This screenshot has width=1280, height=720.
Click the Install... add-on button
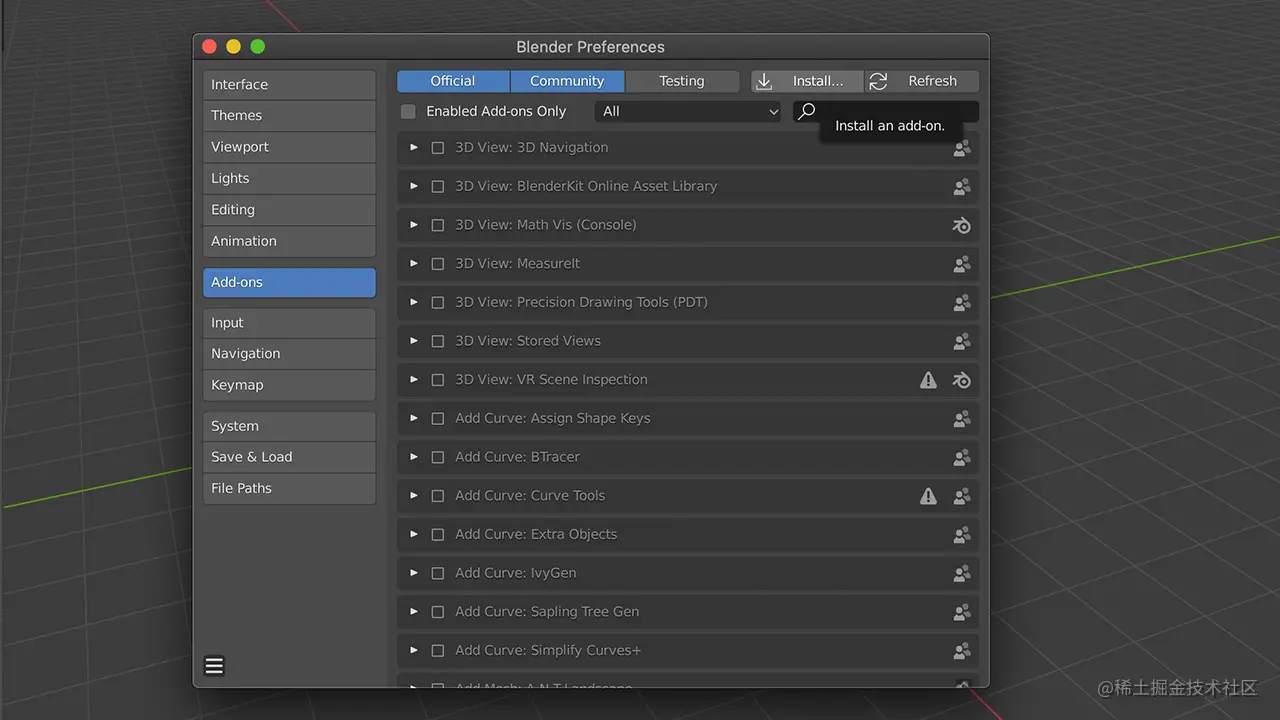[807, 81]
